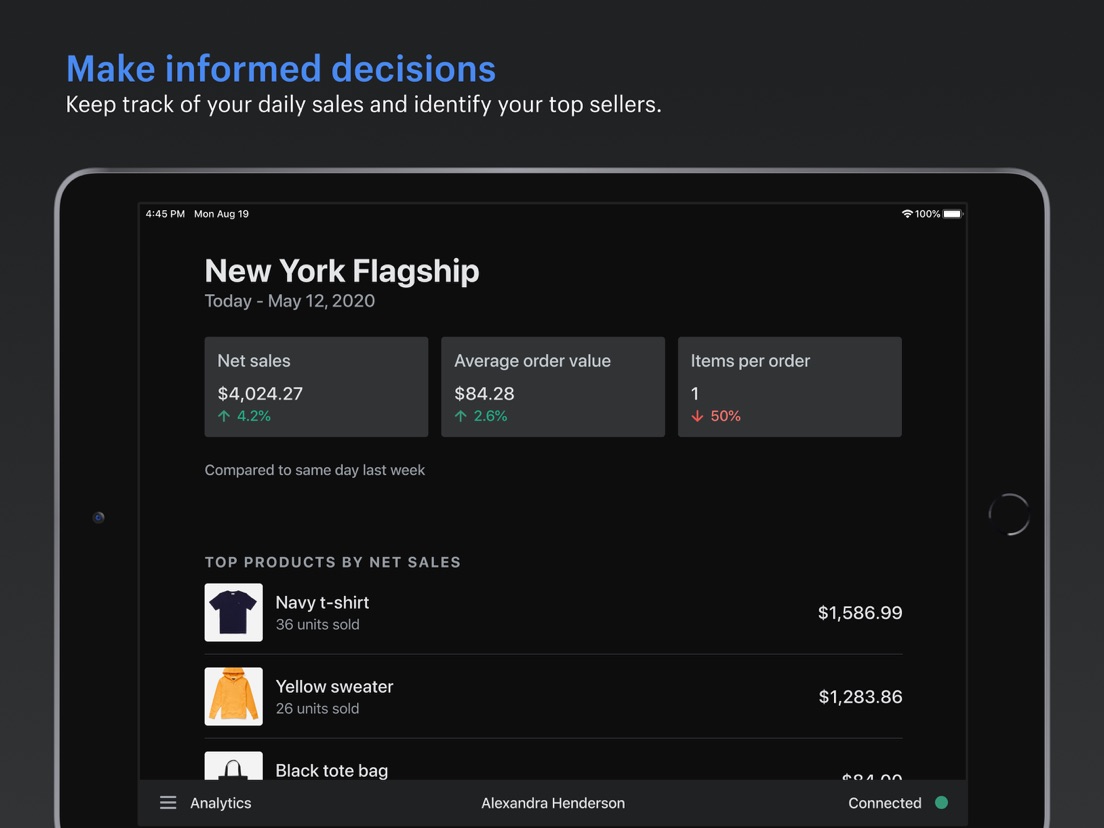This screenshot has width=1104, height=828.
Task: Select the Average order value card
Action: pos(553,386)
